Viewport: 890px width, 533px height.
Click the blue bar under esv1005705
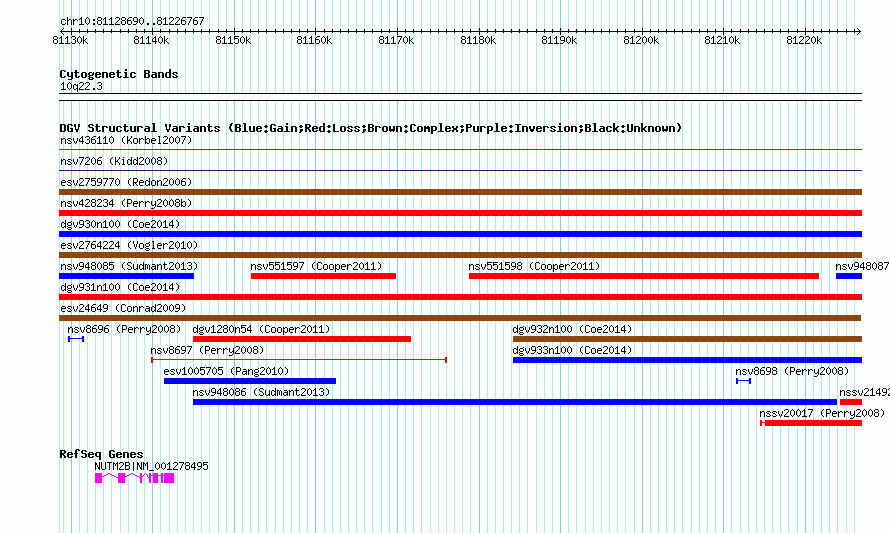pyautogui.click(x=250, y=381)
